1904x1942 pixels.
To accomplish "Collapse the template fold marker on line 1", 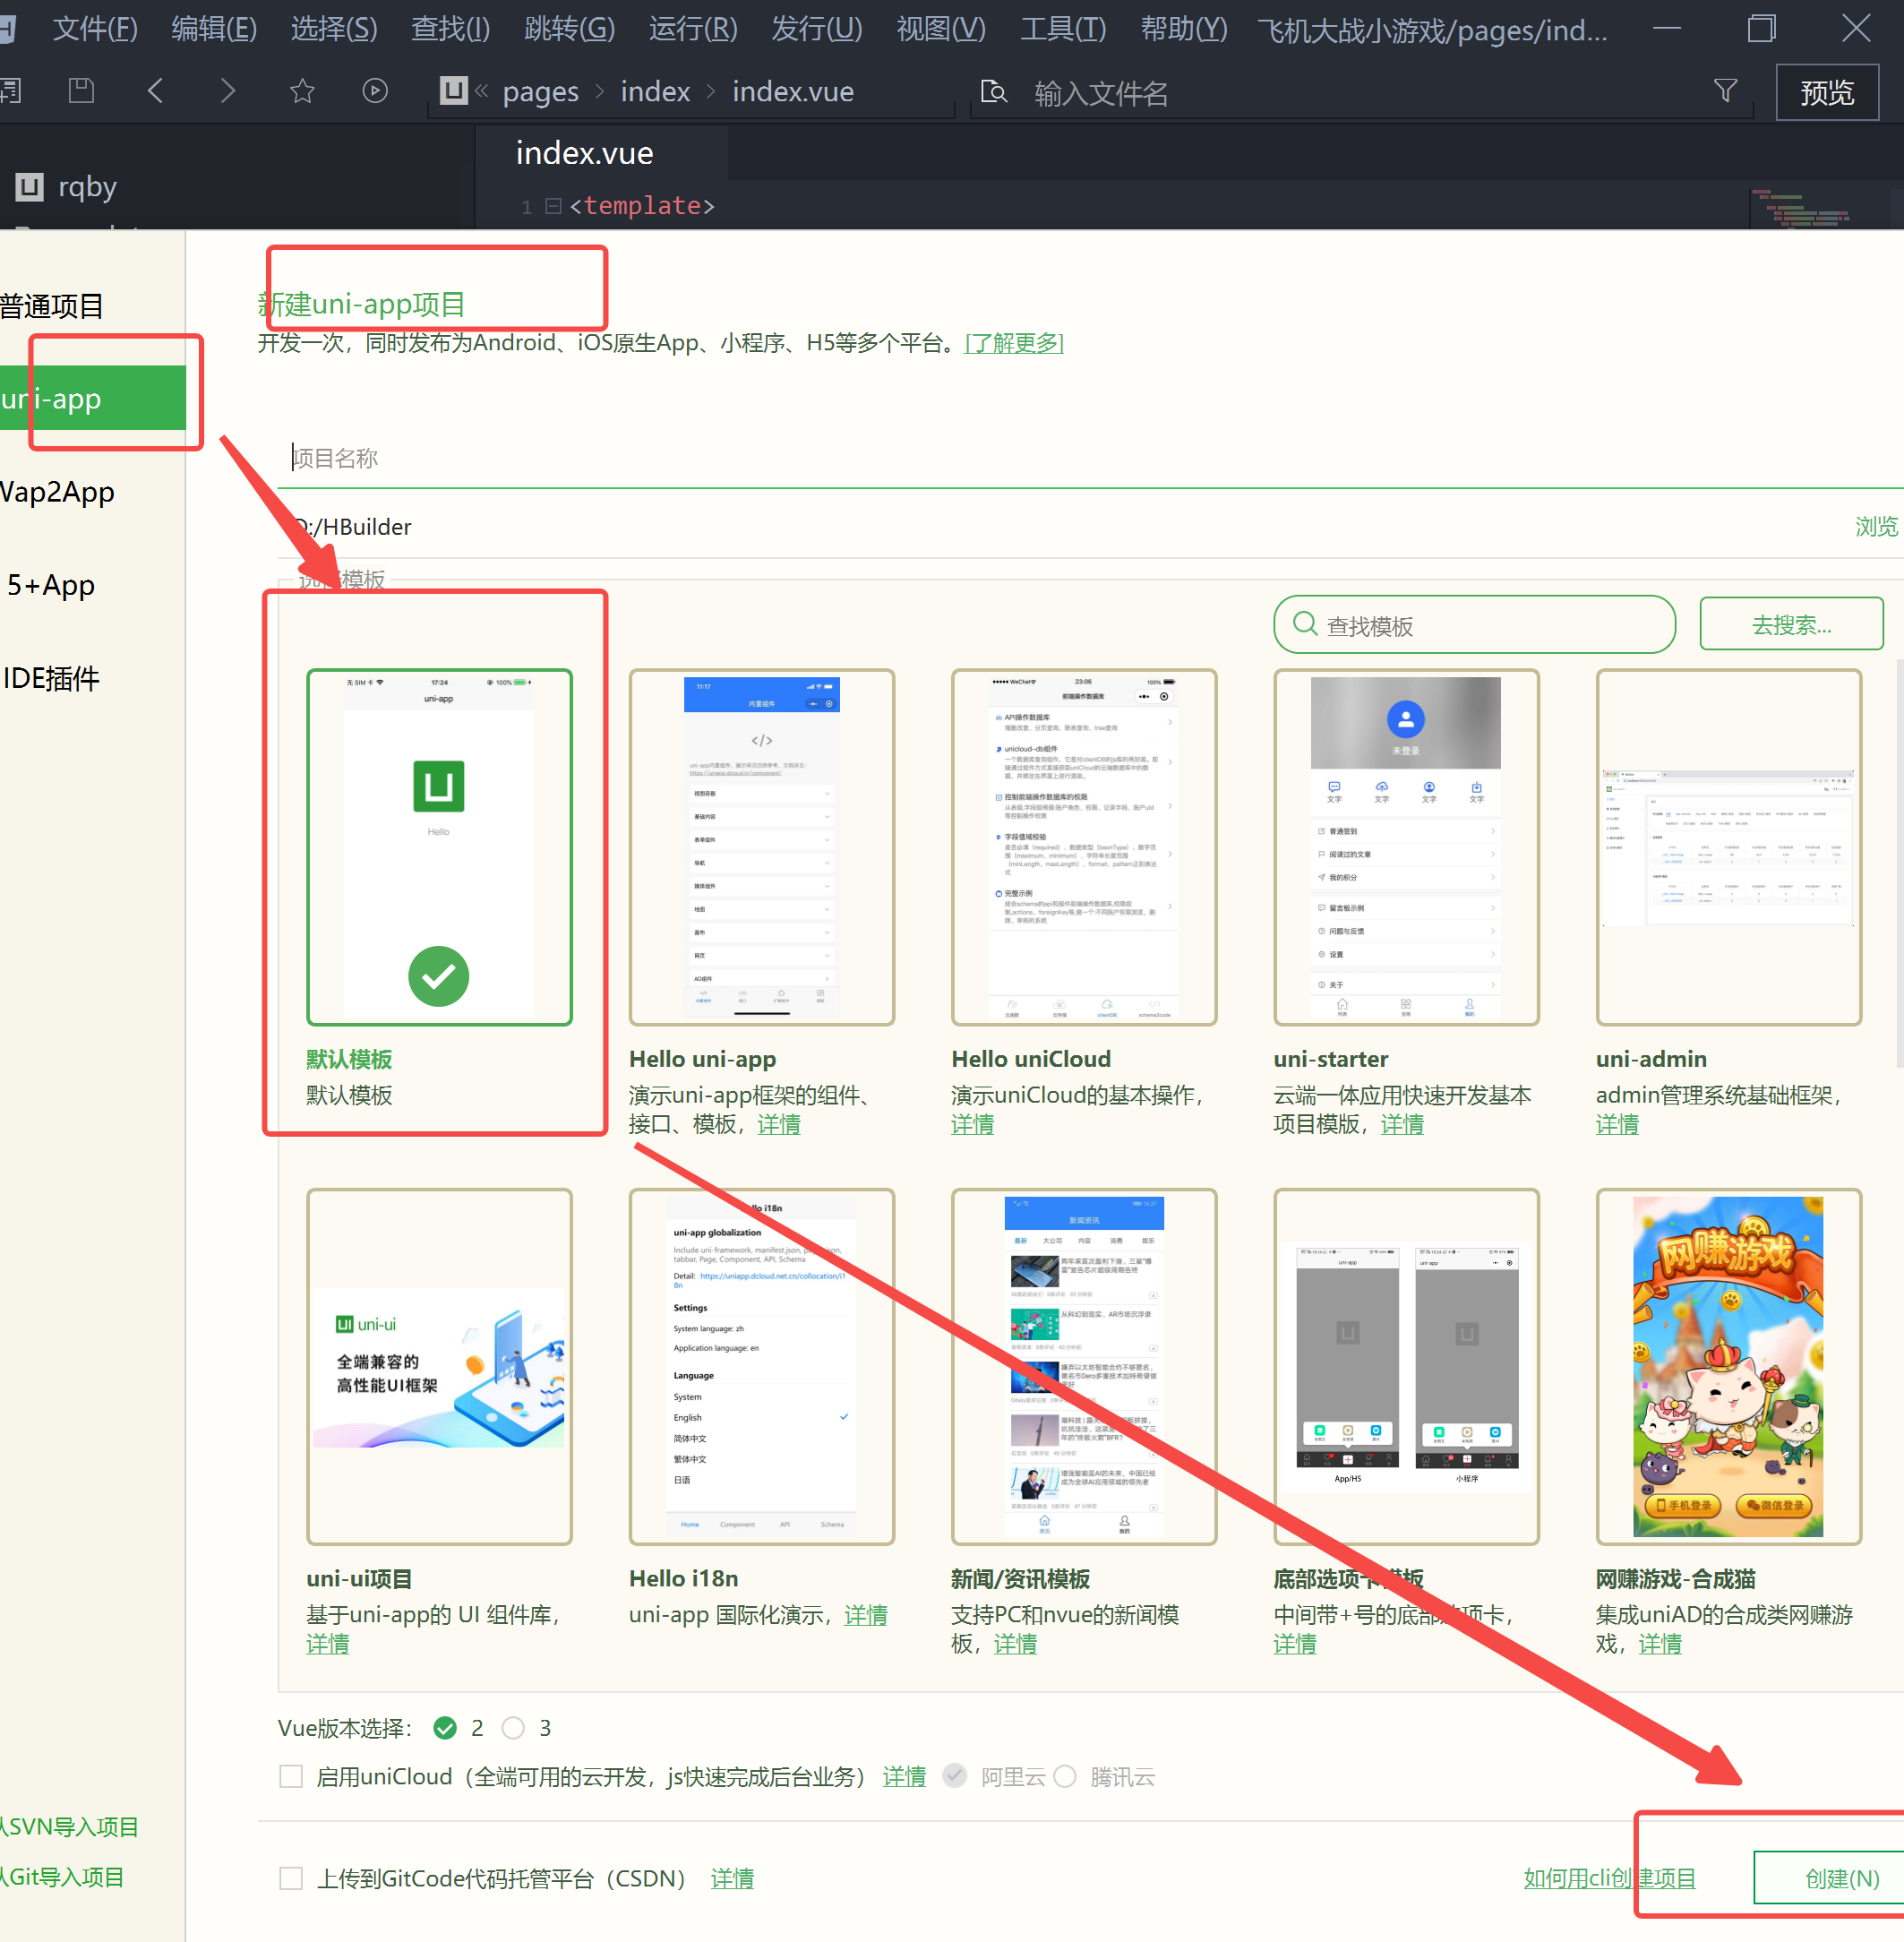I will [x=553, y=207].
